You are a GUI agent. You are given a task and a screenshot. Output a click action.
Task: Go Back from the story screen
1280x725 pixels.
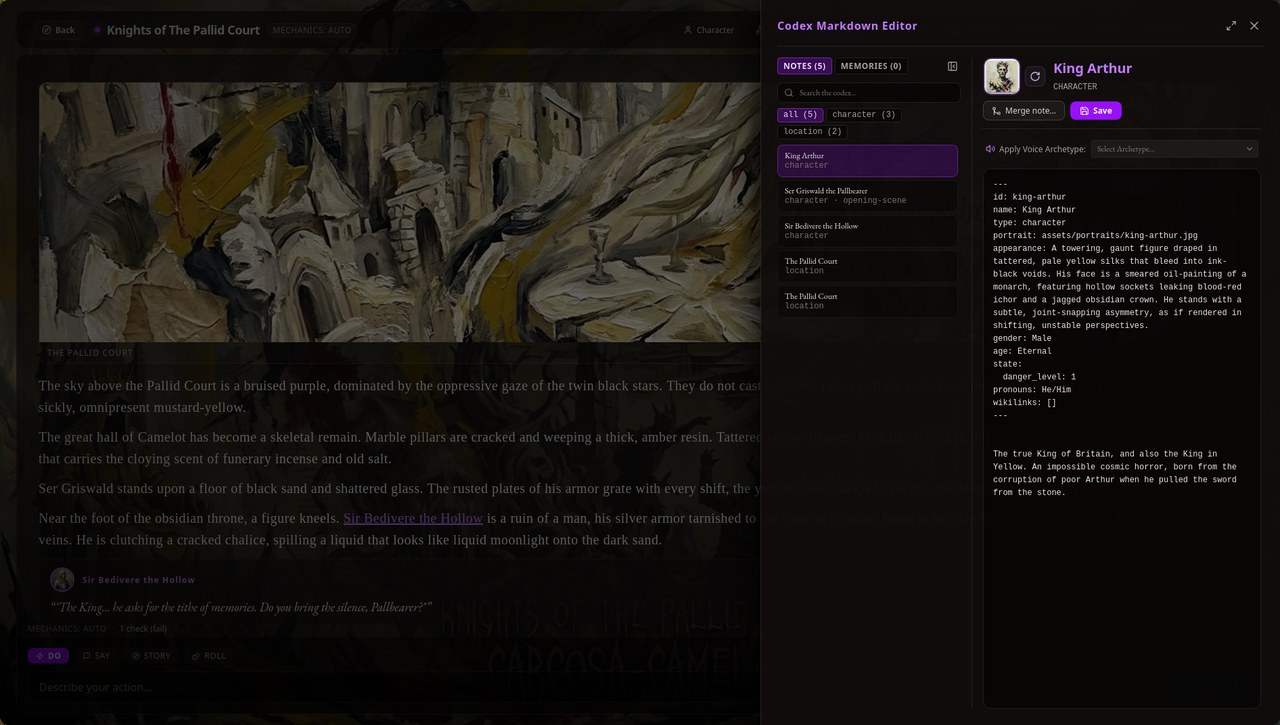[x=58, y=30]
